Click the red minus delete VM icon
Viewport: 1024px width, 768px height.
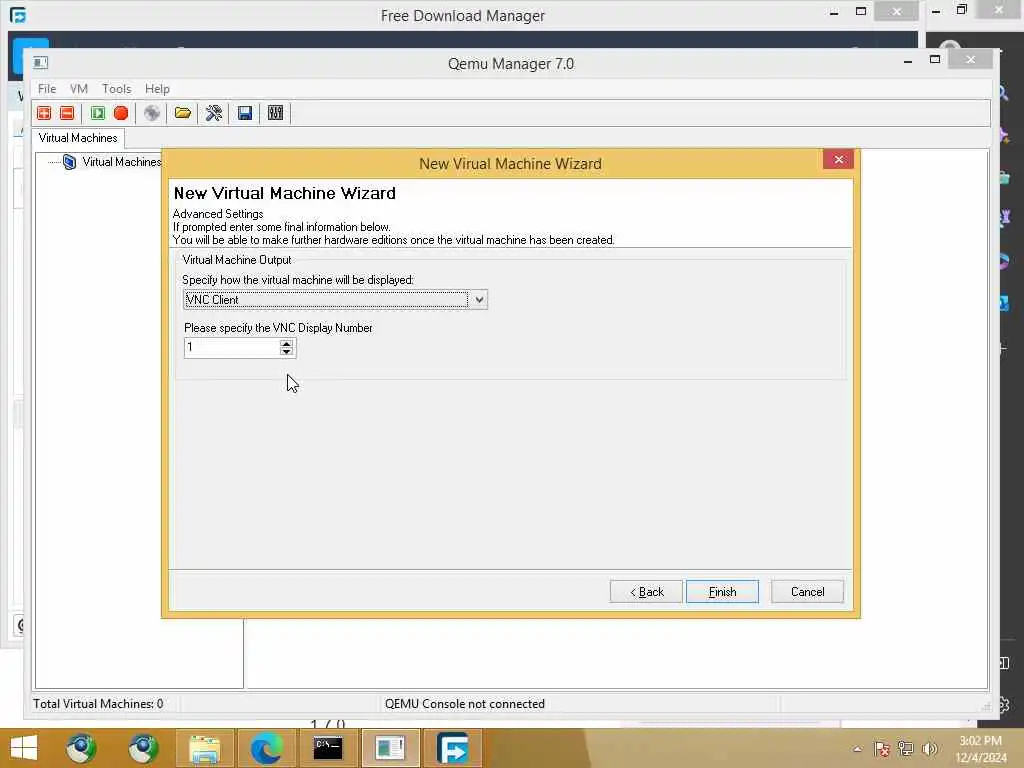tap(67, 113)
